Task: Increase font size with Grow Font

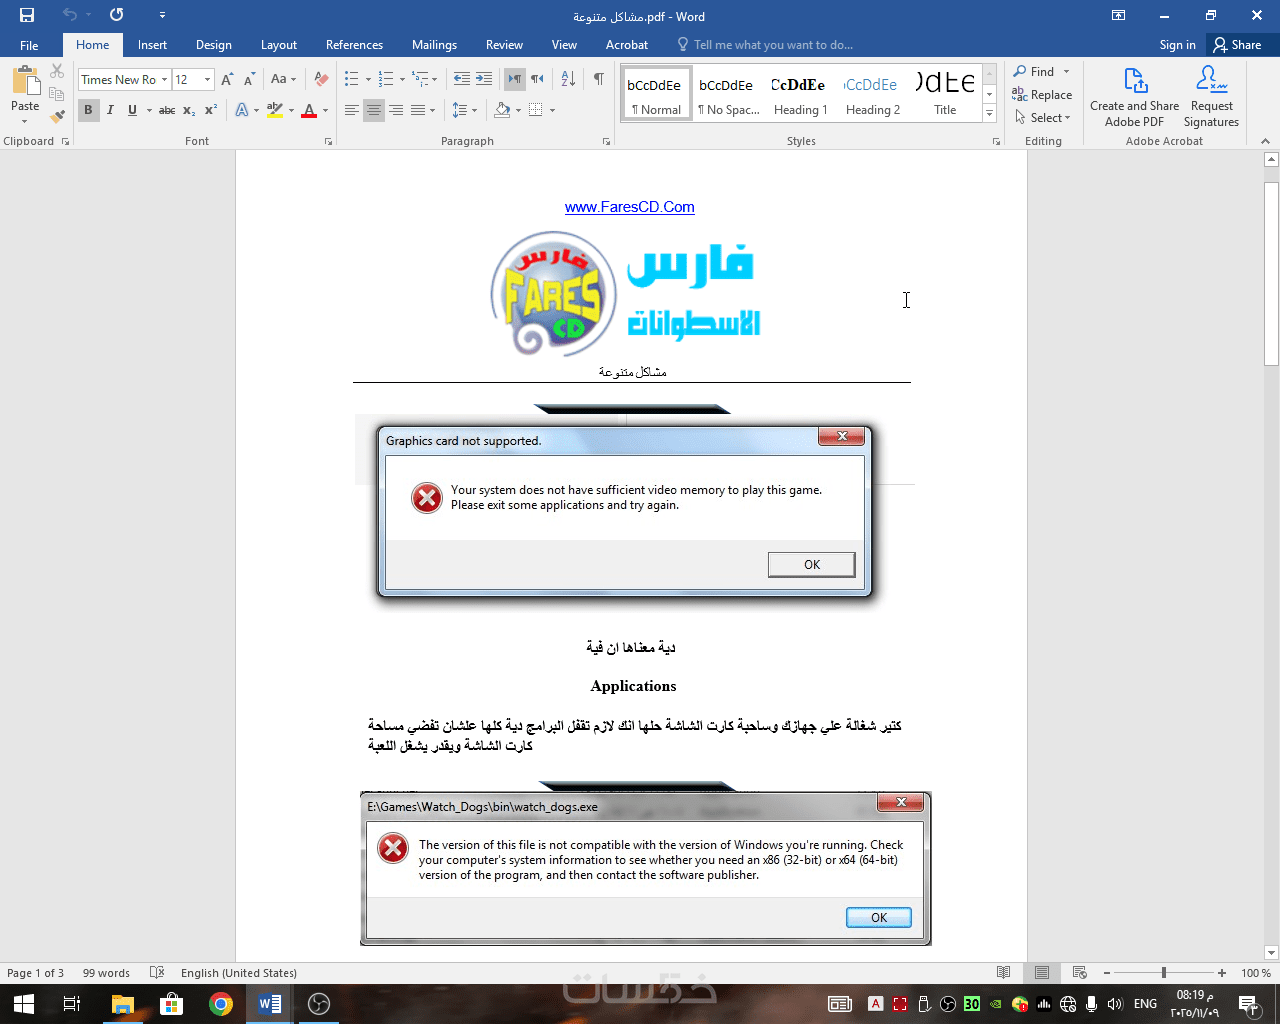Action: point(227,79)
